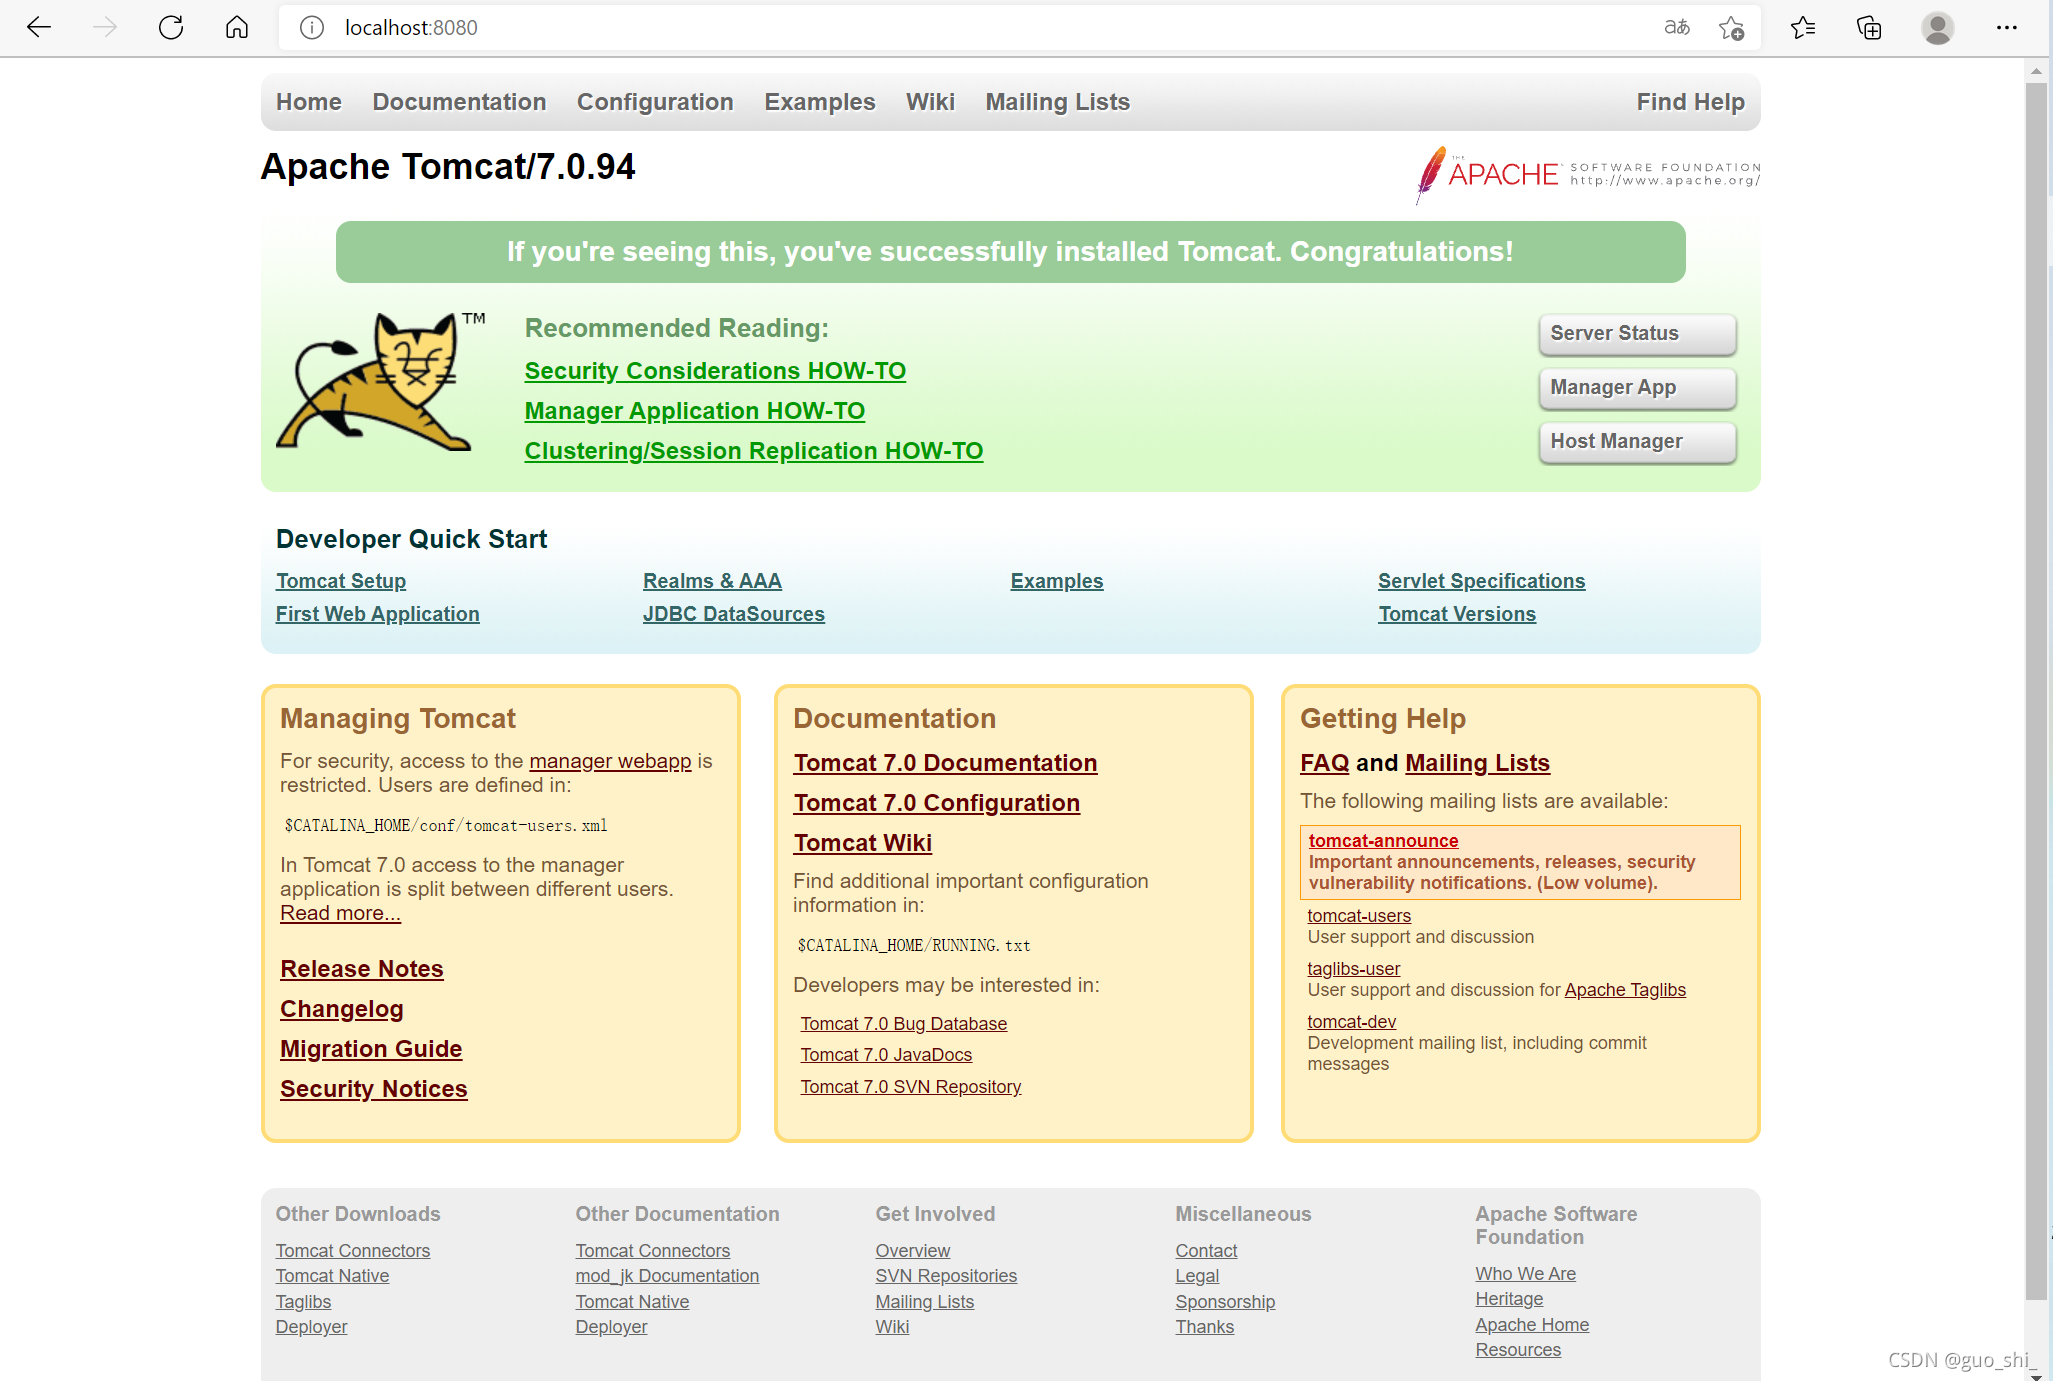Open Taglibs under Other Downloads
Screen dimensions: 2053x1381
point(303,1302)
